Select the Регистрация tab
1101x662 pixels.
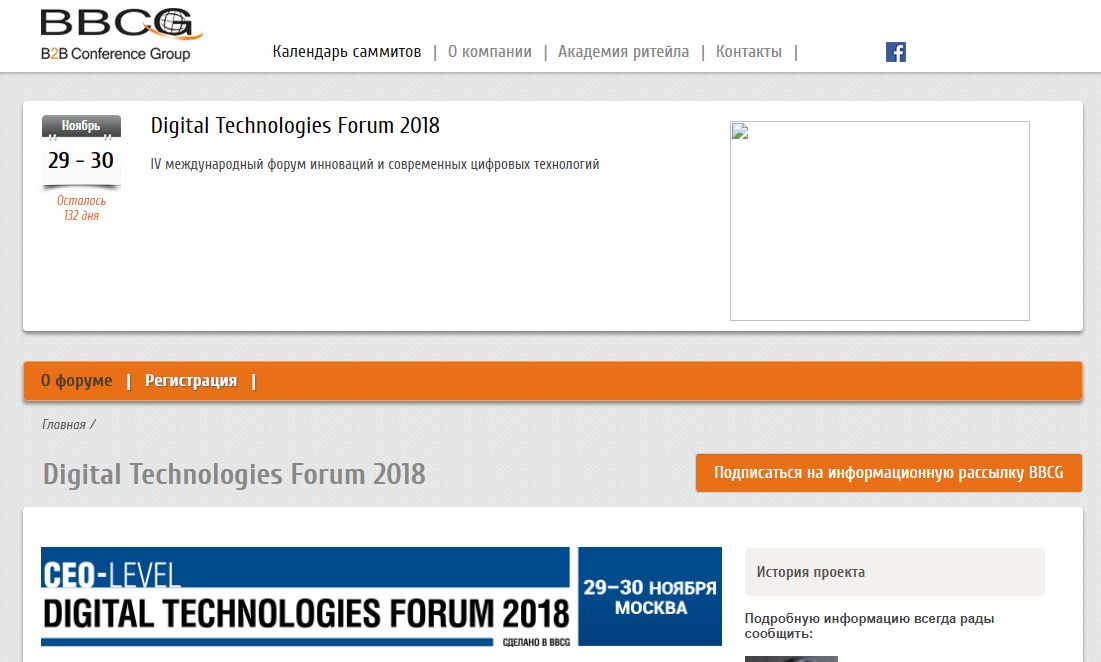pyautogui.click(x=191, y=380)
